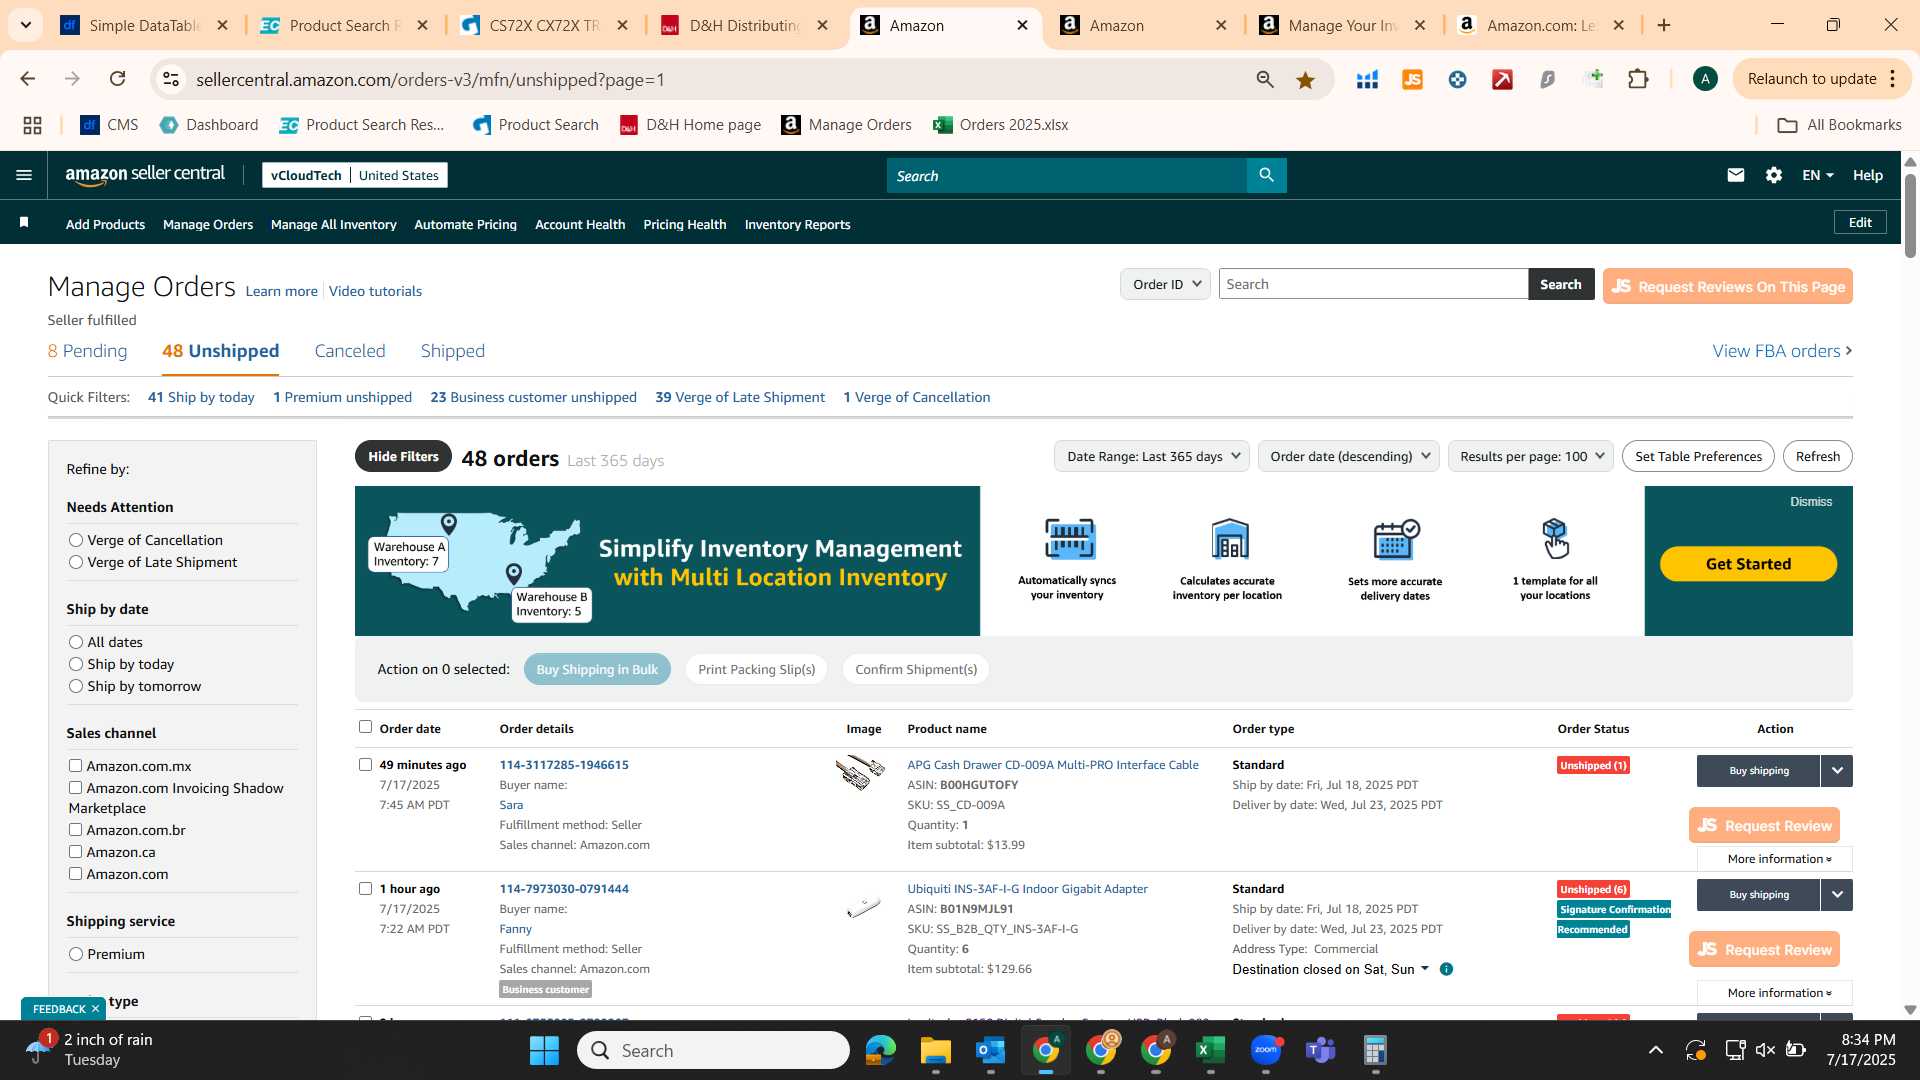Screen dimensions: 1920x1080
Task: Switch to the Canceled orders tab
Action: pos(350,351)
